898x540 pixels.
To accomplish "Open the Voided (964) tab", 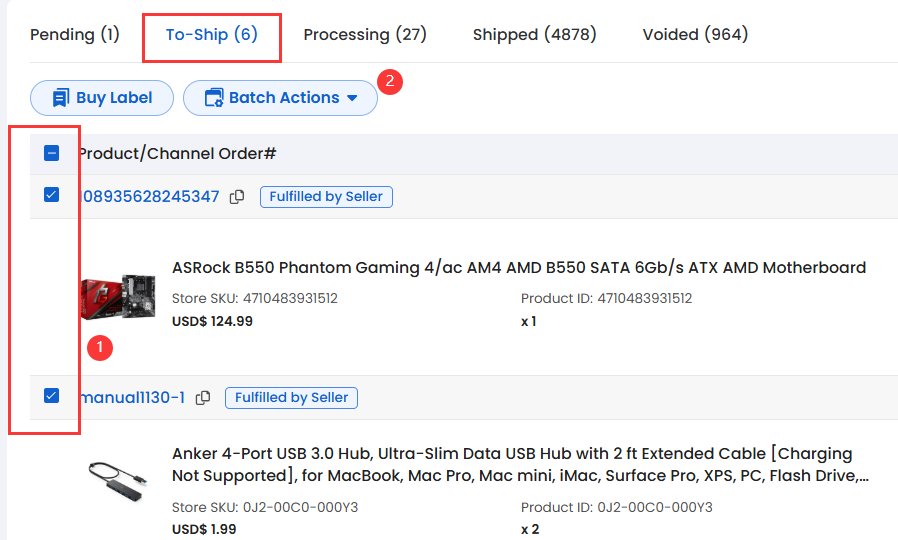I will [x=695, y=35].
